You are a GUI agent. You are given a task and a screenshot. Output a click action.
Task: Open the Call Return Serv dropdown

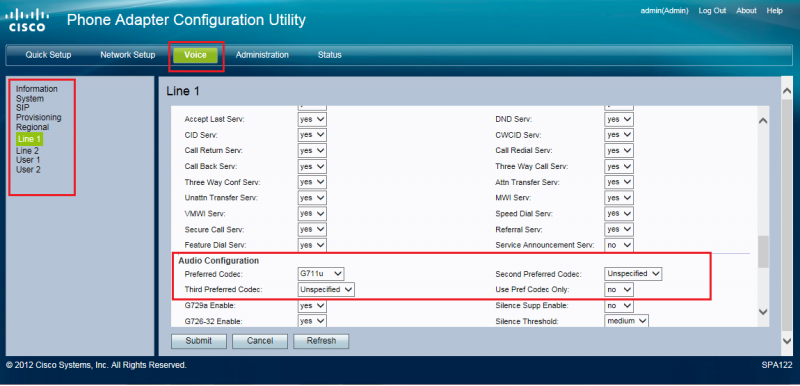(x=312, y=151)
